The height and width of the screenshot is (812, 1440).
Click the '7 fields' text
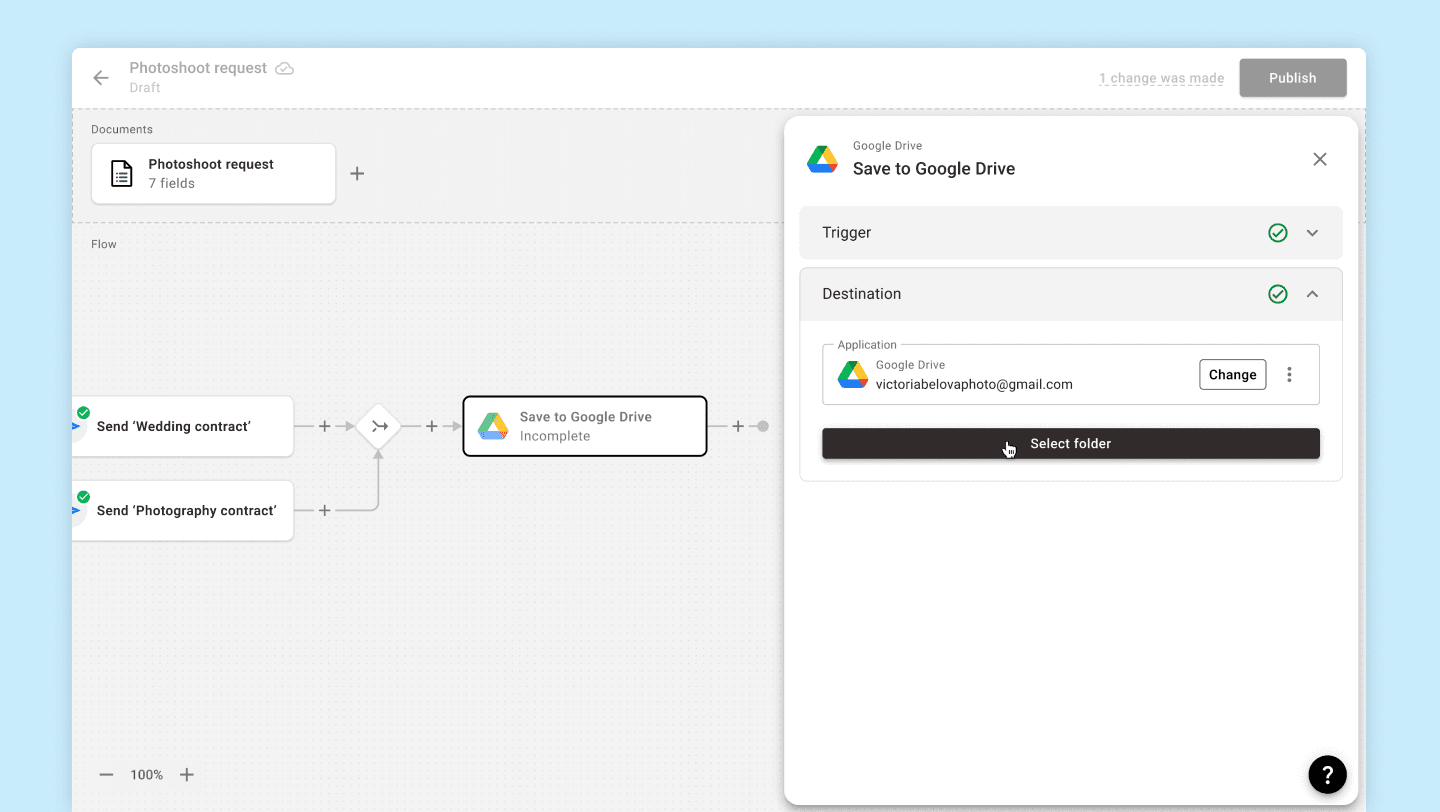pyautogui.click(x=172, y=183)
